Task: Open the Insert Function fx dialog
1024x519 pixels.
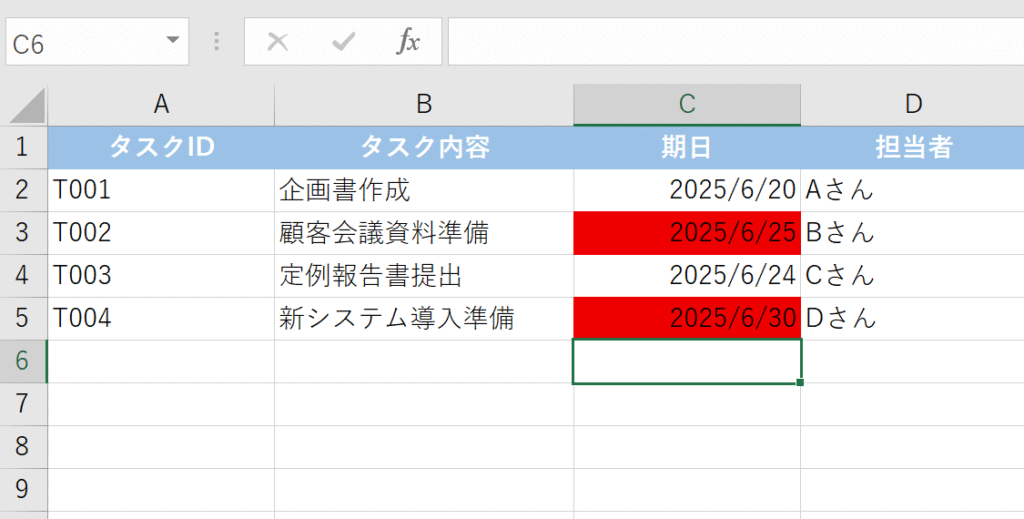Action: [x=408, y=42]
